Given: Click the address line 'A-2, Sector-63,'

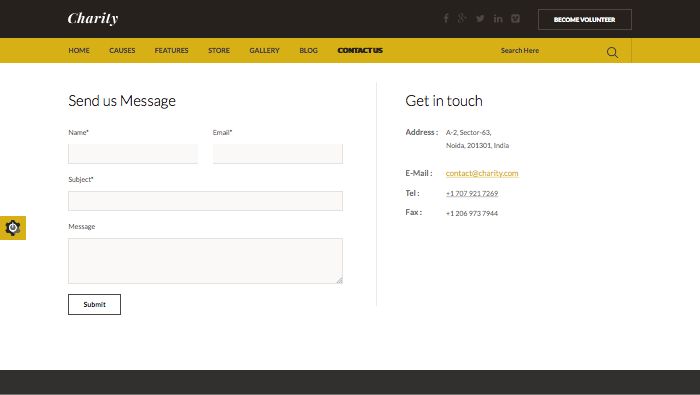Looking at the screenshot, I should pyautogui.click(x=468, y=133).
